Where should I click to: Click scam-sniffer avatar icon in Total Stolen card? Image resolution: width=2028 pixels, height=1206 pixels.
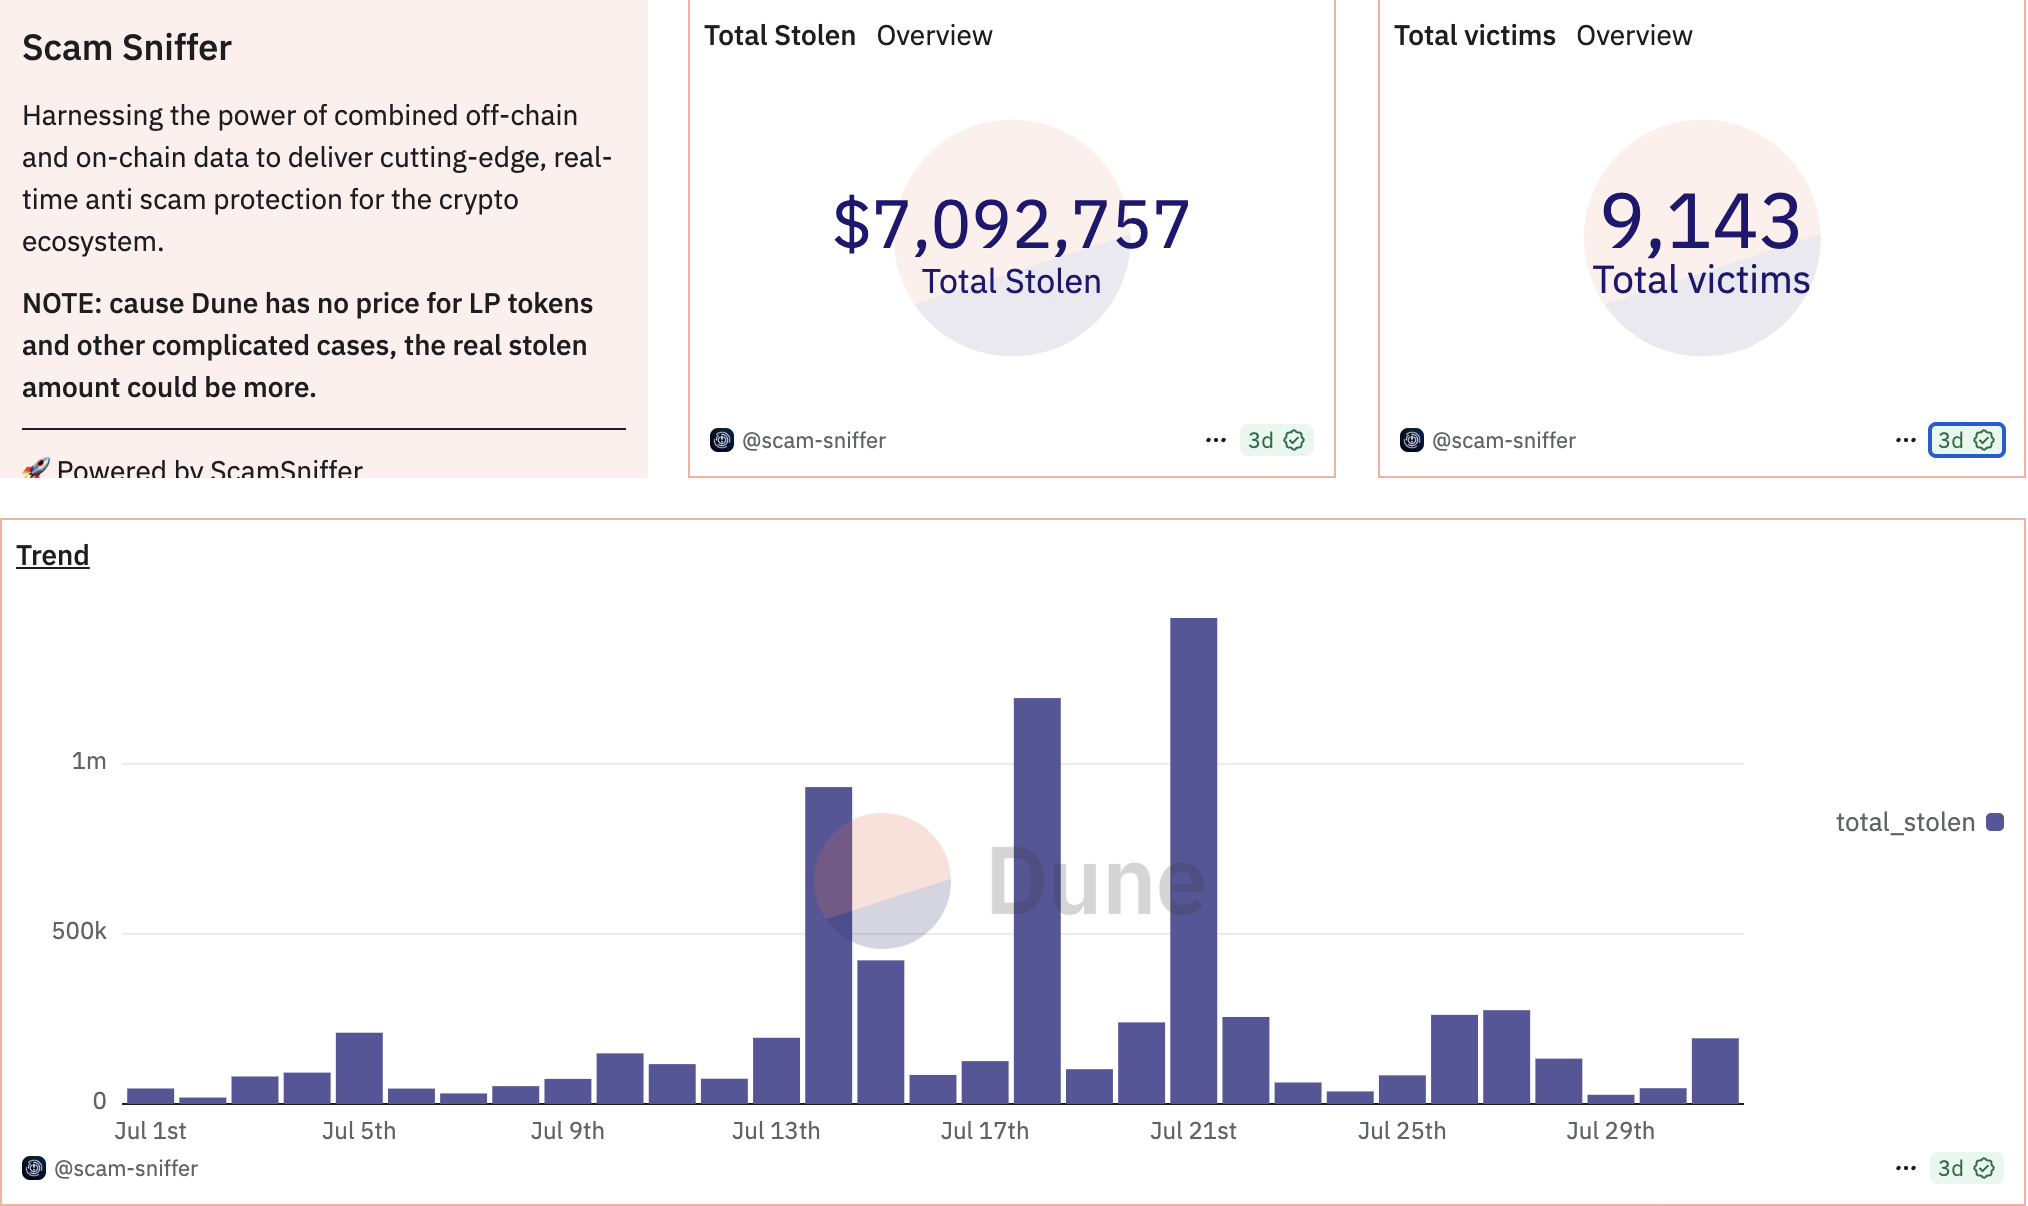pyautogui.click(x=721, y=440)
